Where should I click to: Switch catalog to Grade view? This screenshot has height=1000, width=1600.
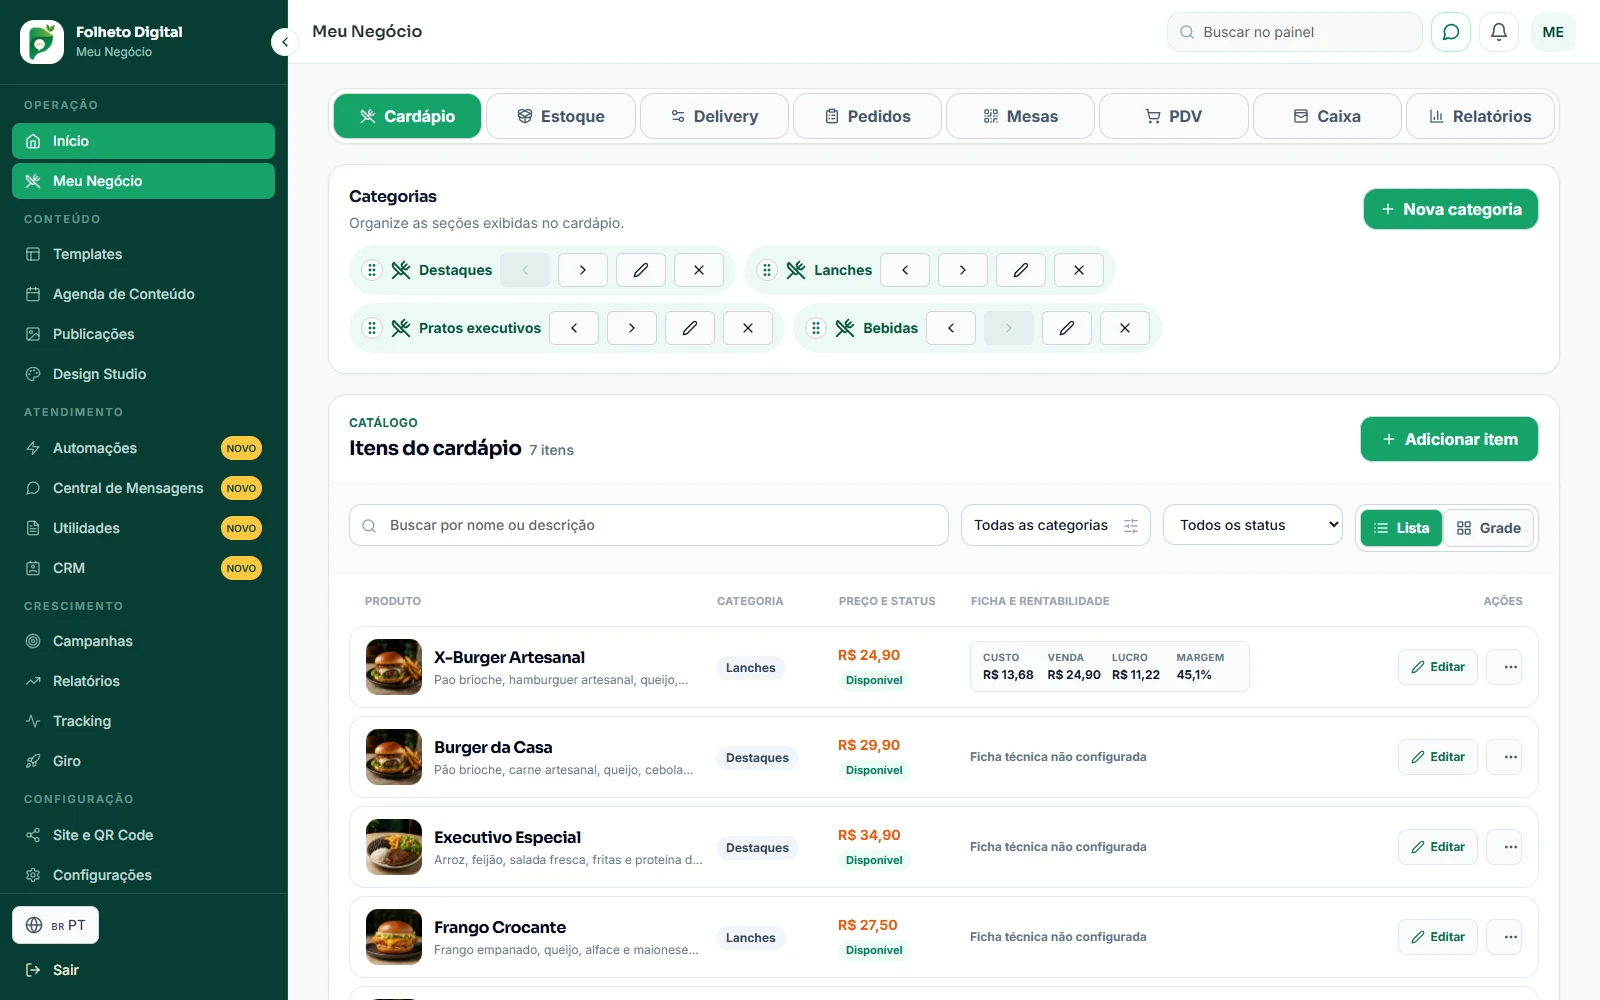click(1489, 528)
